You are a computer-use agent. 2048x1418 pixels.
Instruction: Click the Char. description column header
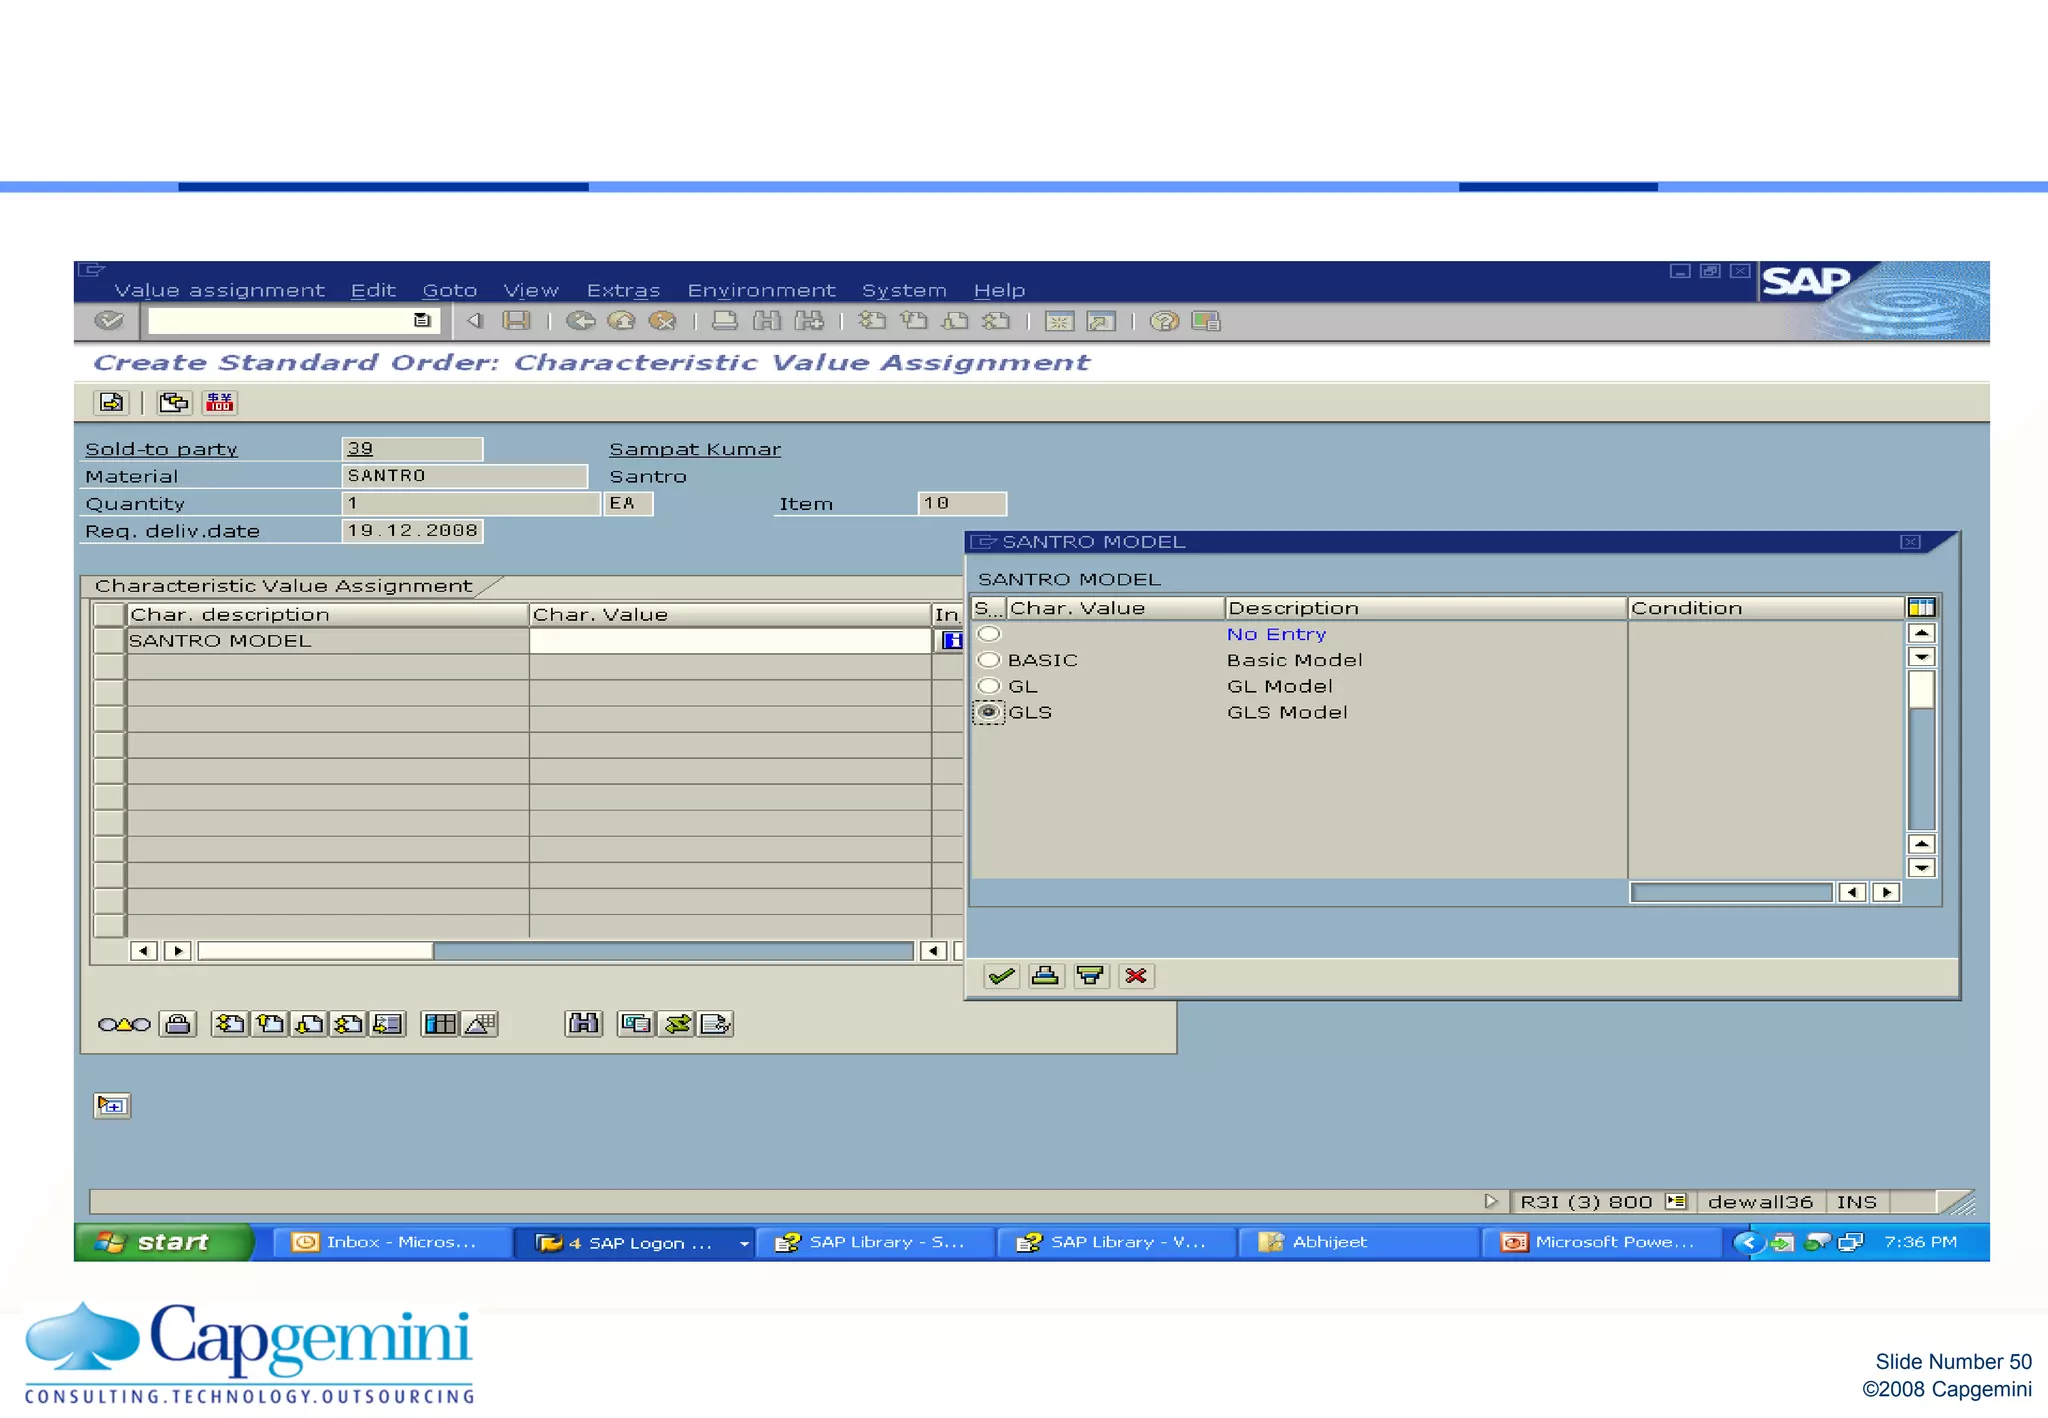click(327, 614)
